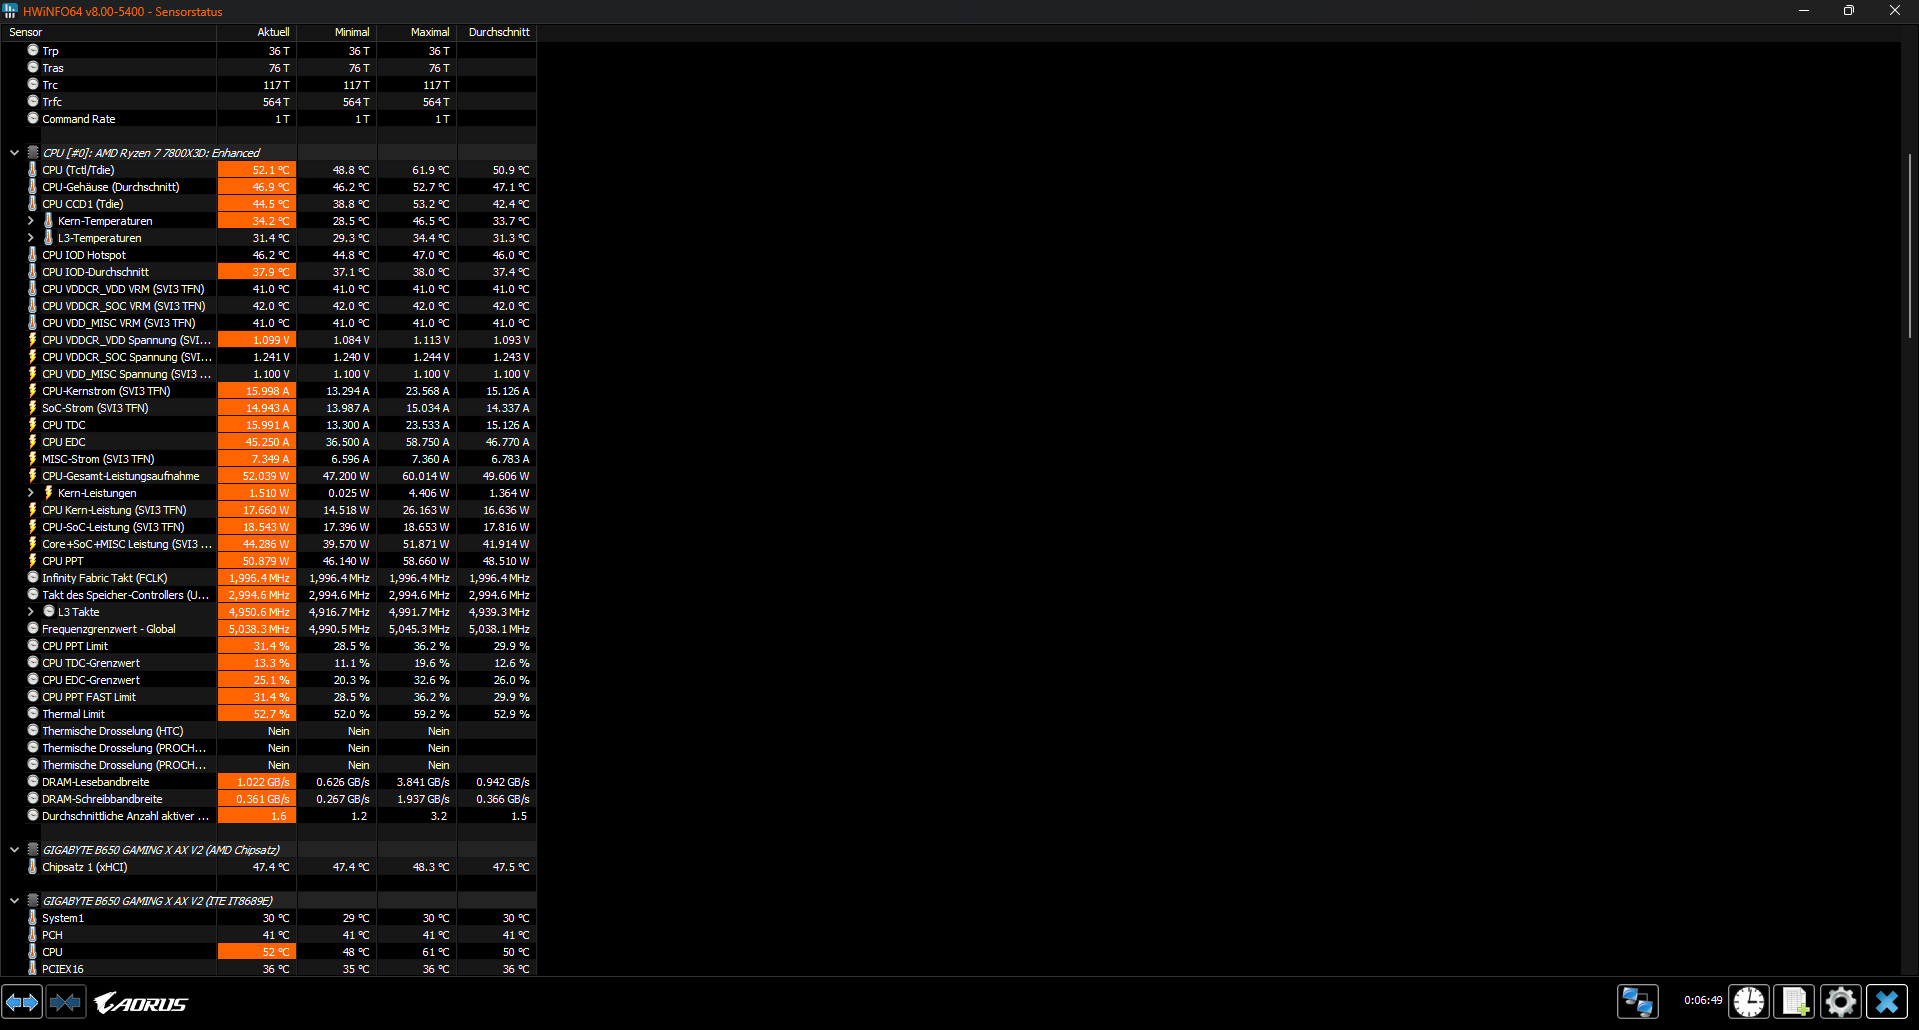Viewport: 1919px width, 1030px height.
Task: Select the CPU IOD-Durchschnitt row label
Action: click(x=95, y=272)
